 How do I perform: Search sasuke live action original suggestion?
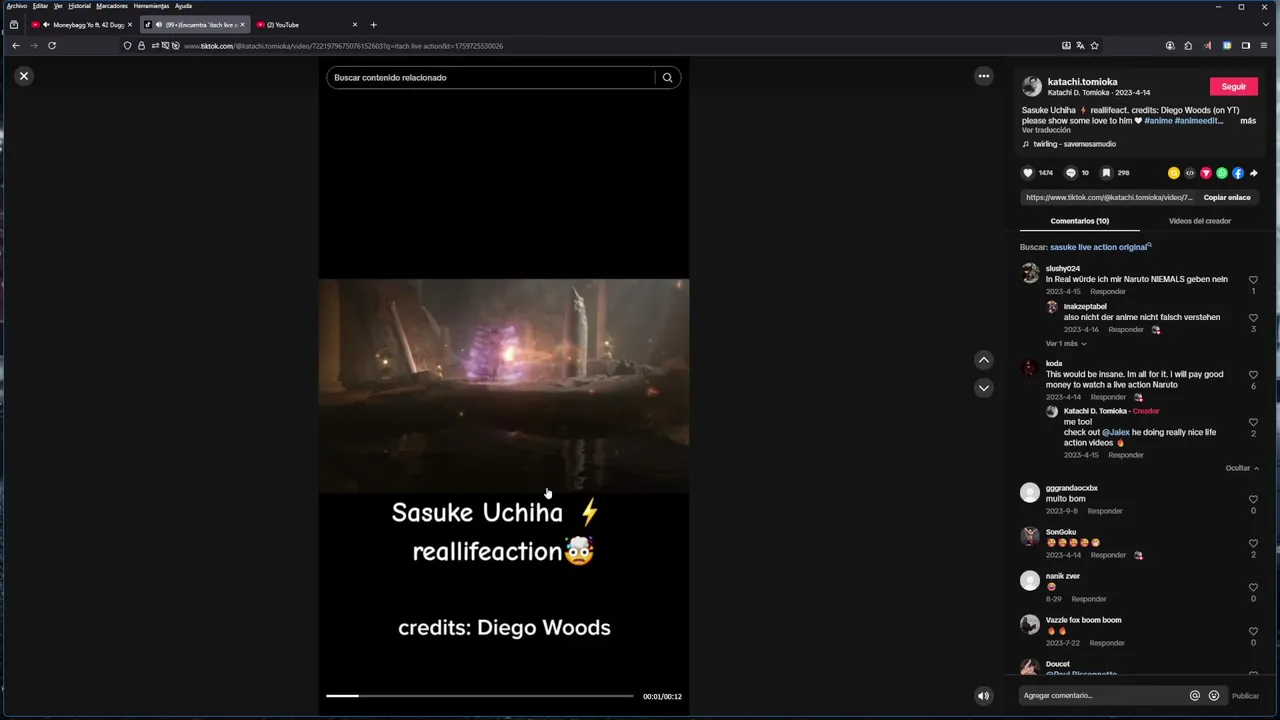pos(1100,247)
